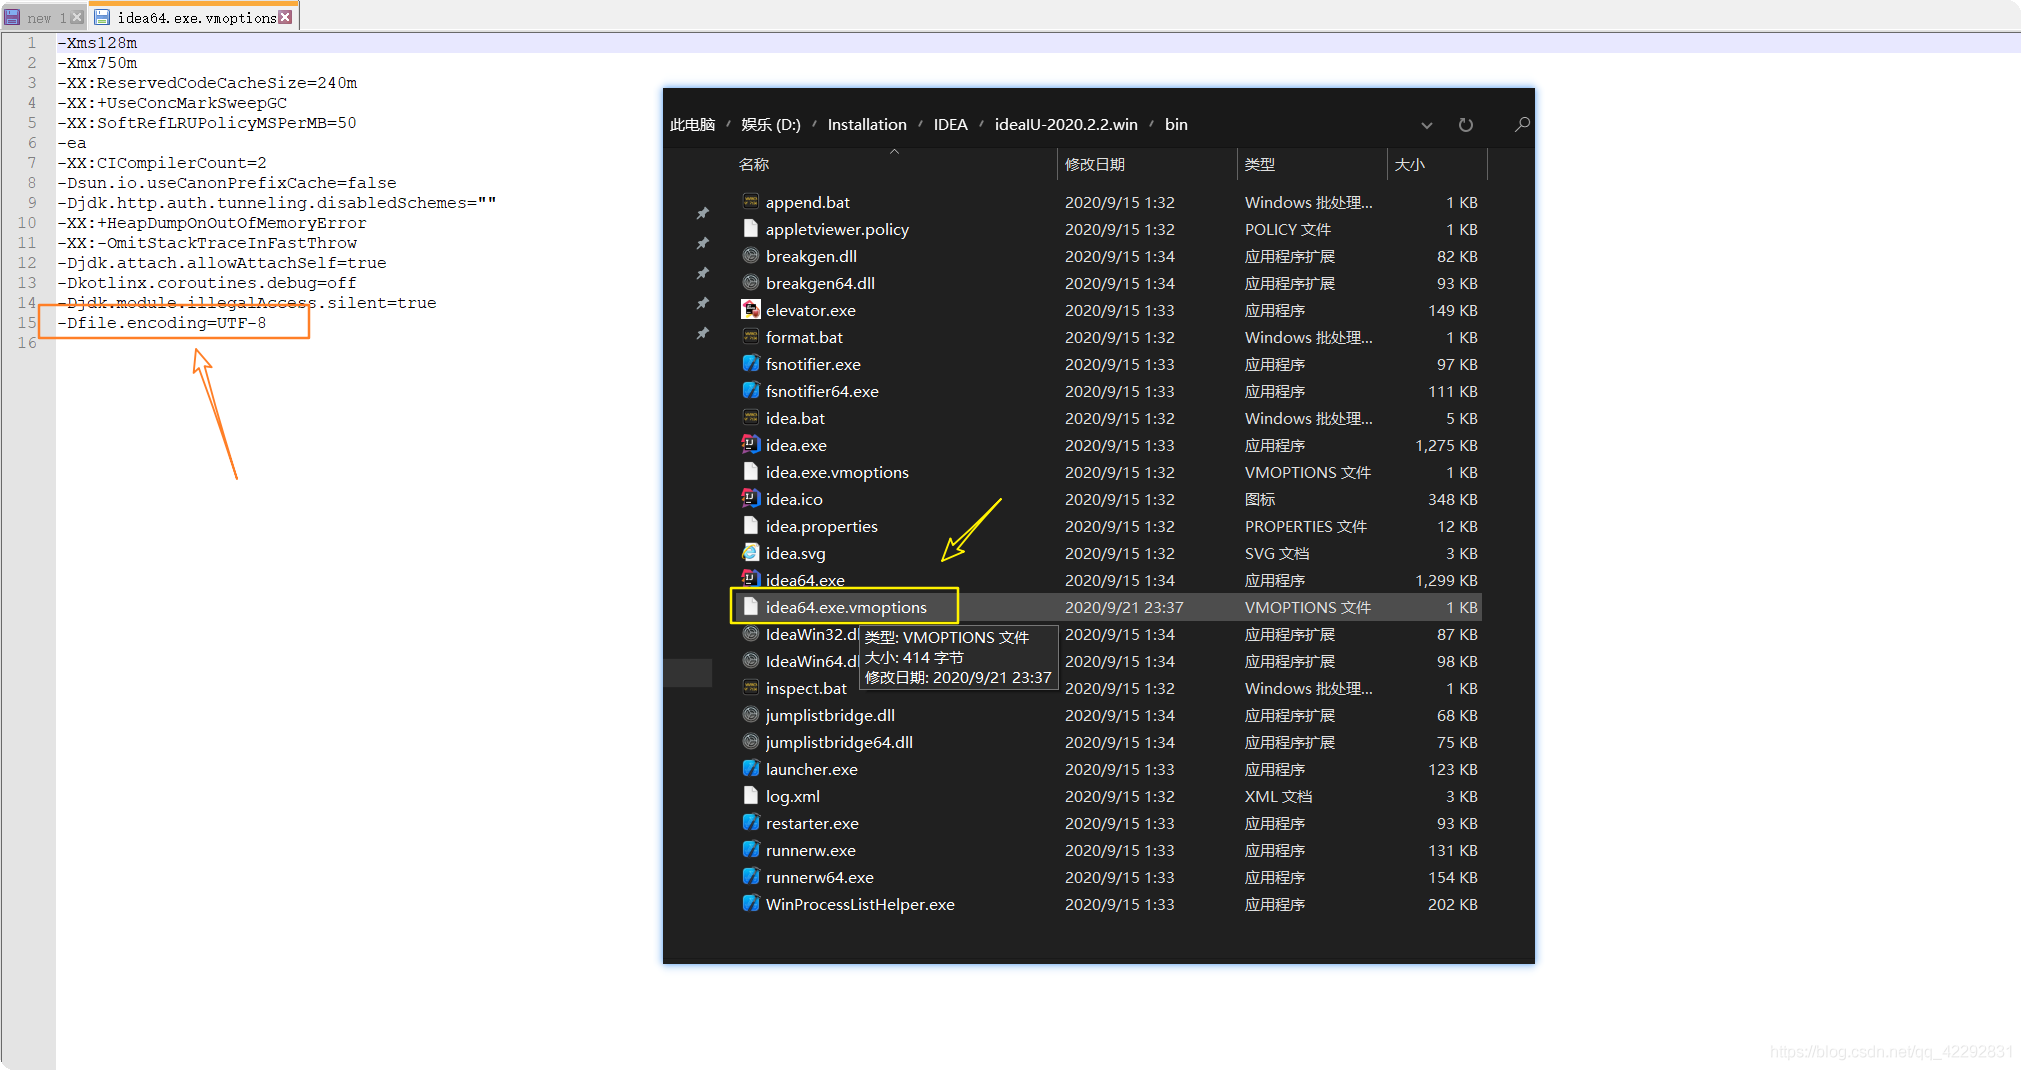2021x1070 pixels.
Task: Click the runnerw.exe icon
Action: (x=750, y=850)
